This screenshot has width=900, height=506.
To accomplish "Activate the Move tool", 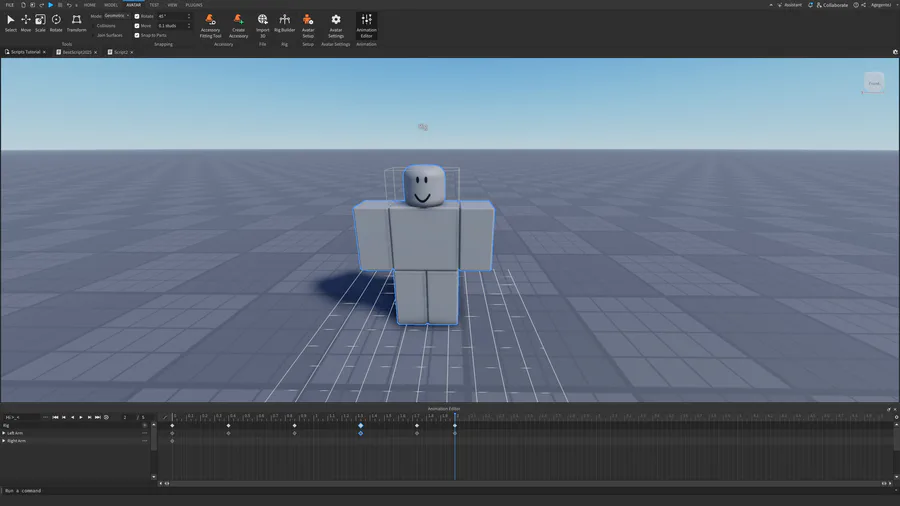I will (x=26, y=23).
